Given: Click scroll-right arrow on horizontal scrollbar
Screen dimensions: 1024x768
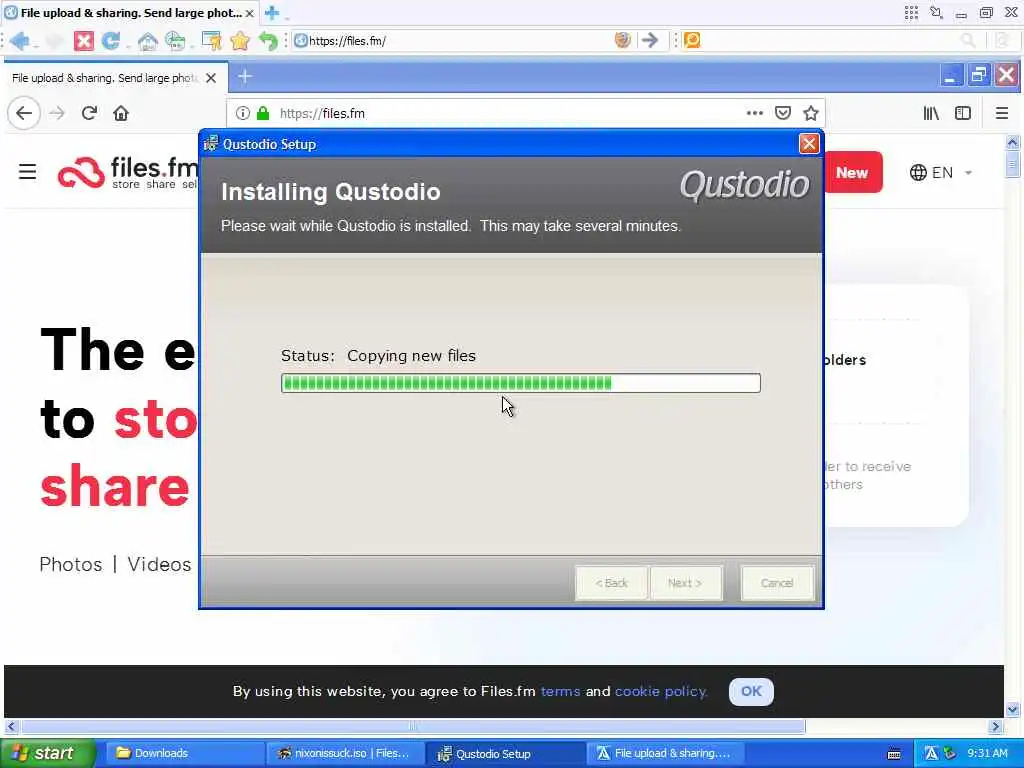Looking at the screenshot, I should (995, 726).
